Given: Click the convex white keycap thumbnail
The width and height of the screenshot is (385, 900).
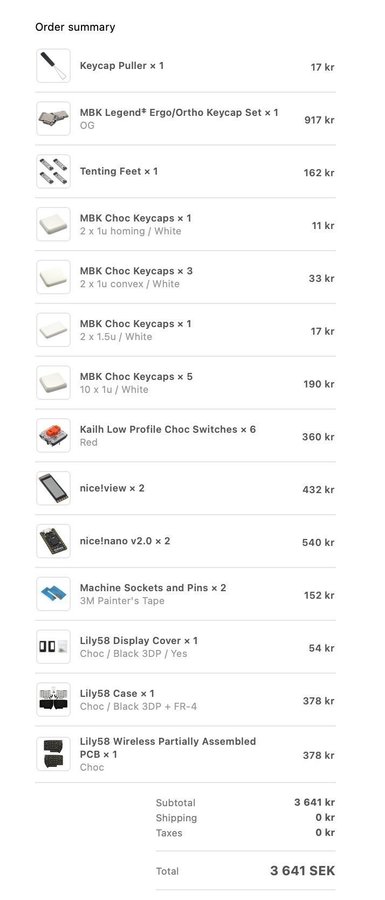Looking at the screenshot, I should [x=53, y=277].
